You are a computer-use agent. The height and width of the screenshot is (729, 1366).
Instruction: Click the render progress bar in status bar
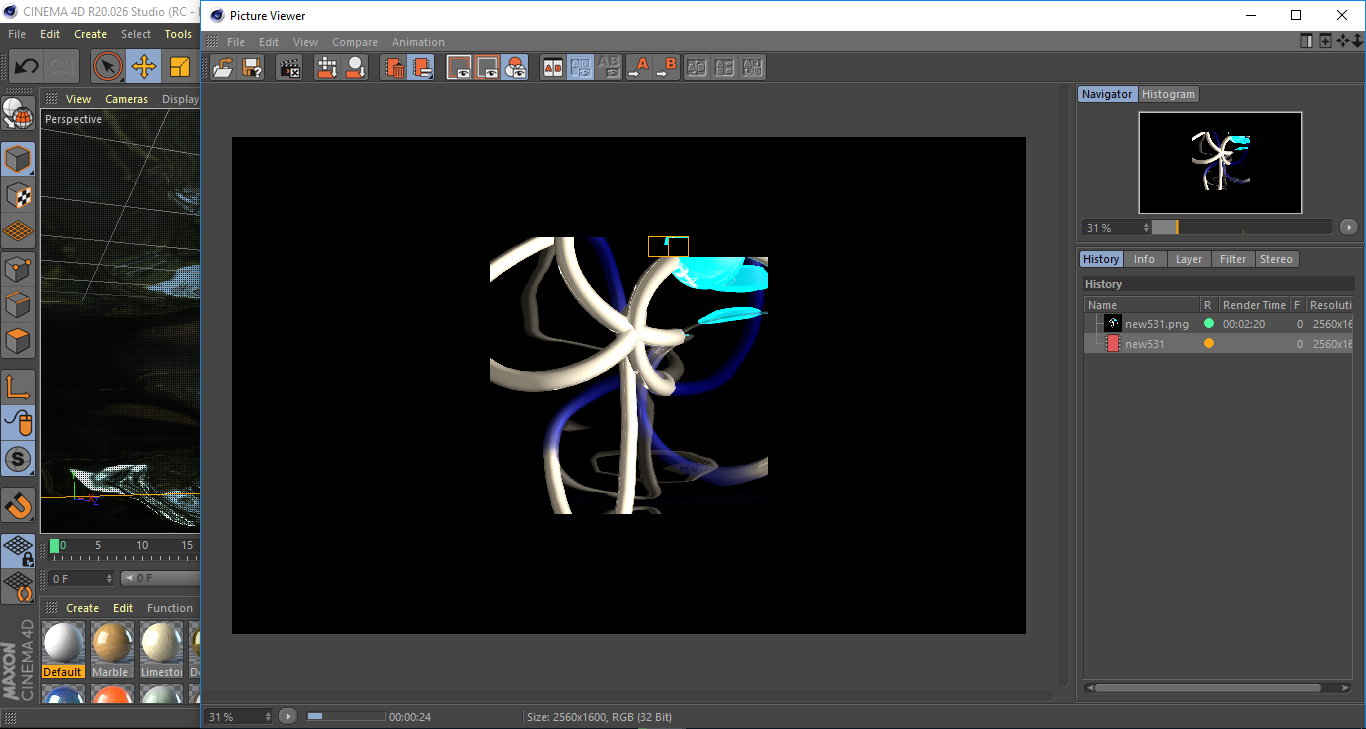[346, 716]
